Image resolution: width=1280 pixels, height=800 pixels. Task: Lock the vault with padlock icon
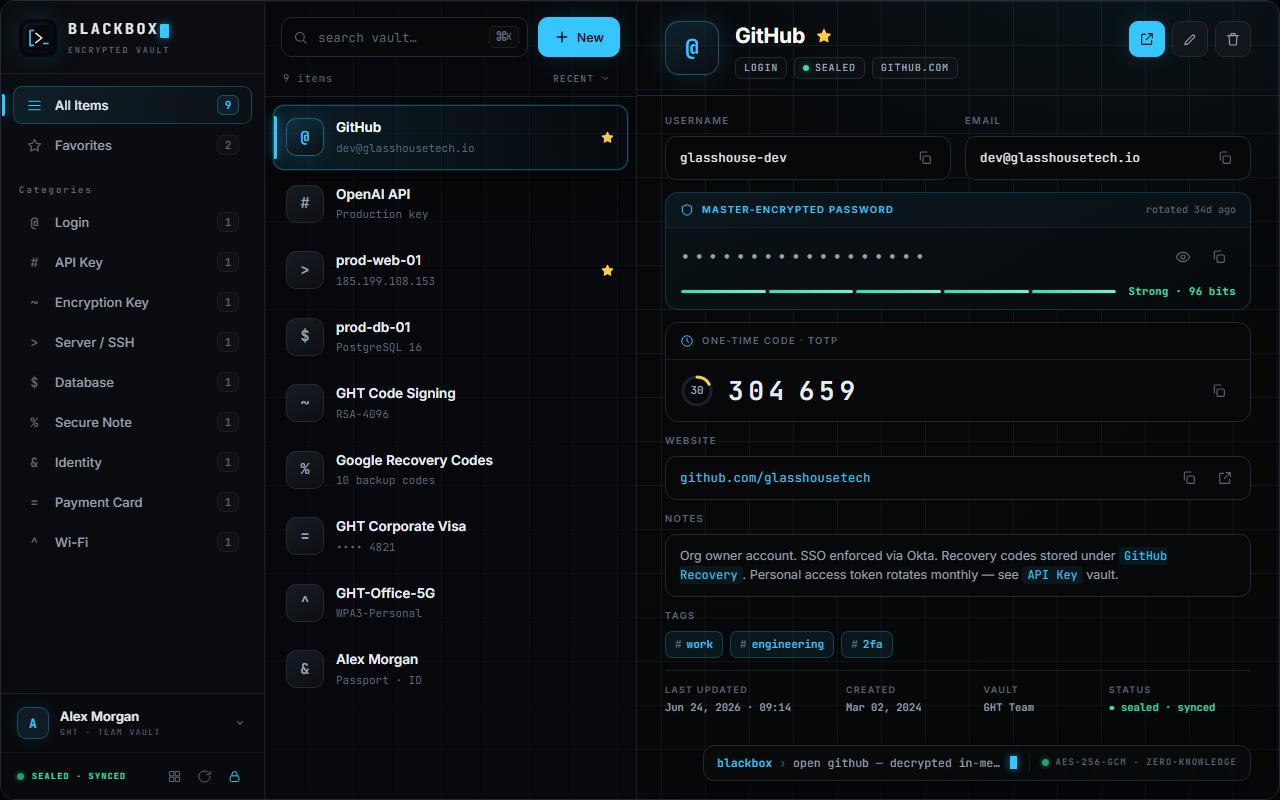tap(235, 776)
